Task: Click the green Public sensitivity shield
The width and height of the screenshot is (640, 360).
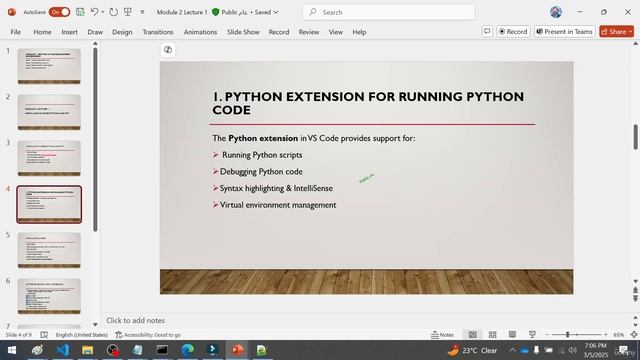Action: click(216, 12)
